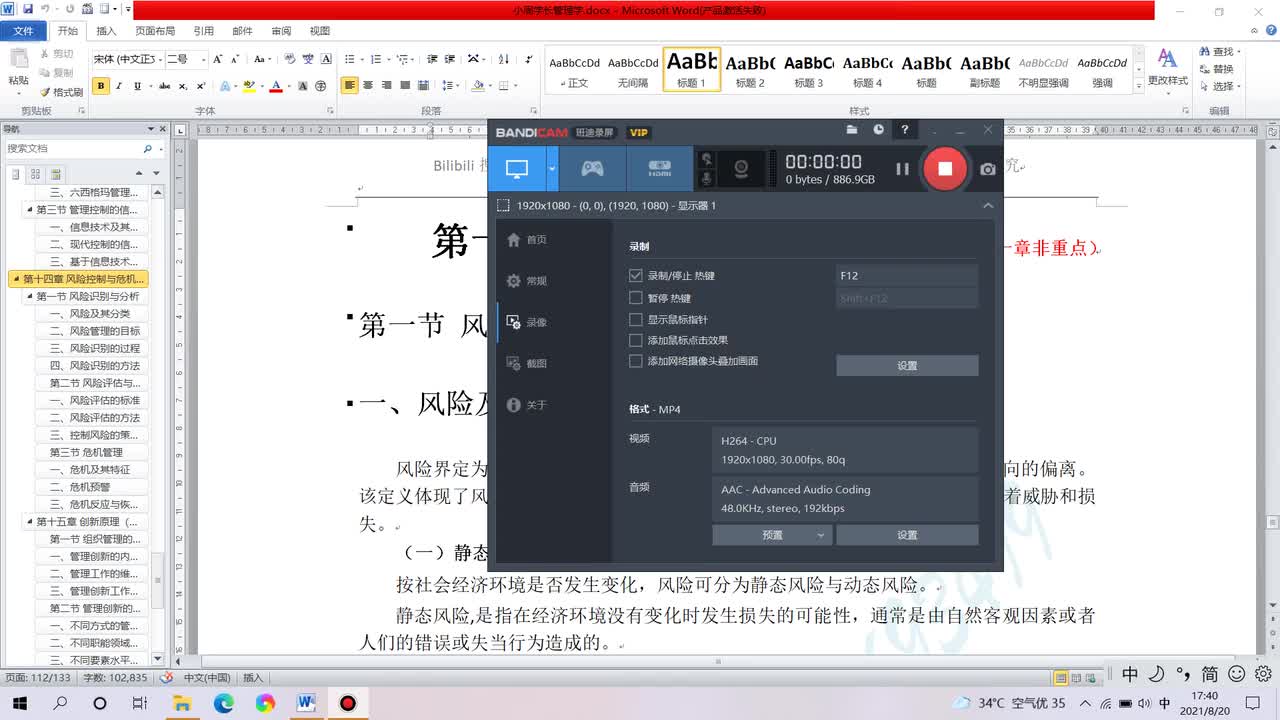Enable 添加鼠标点击效果 checkbox
Image resolution: width=1280 pixels, height=720 pixels.
[635, 340]
